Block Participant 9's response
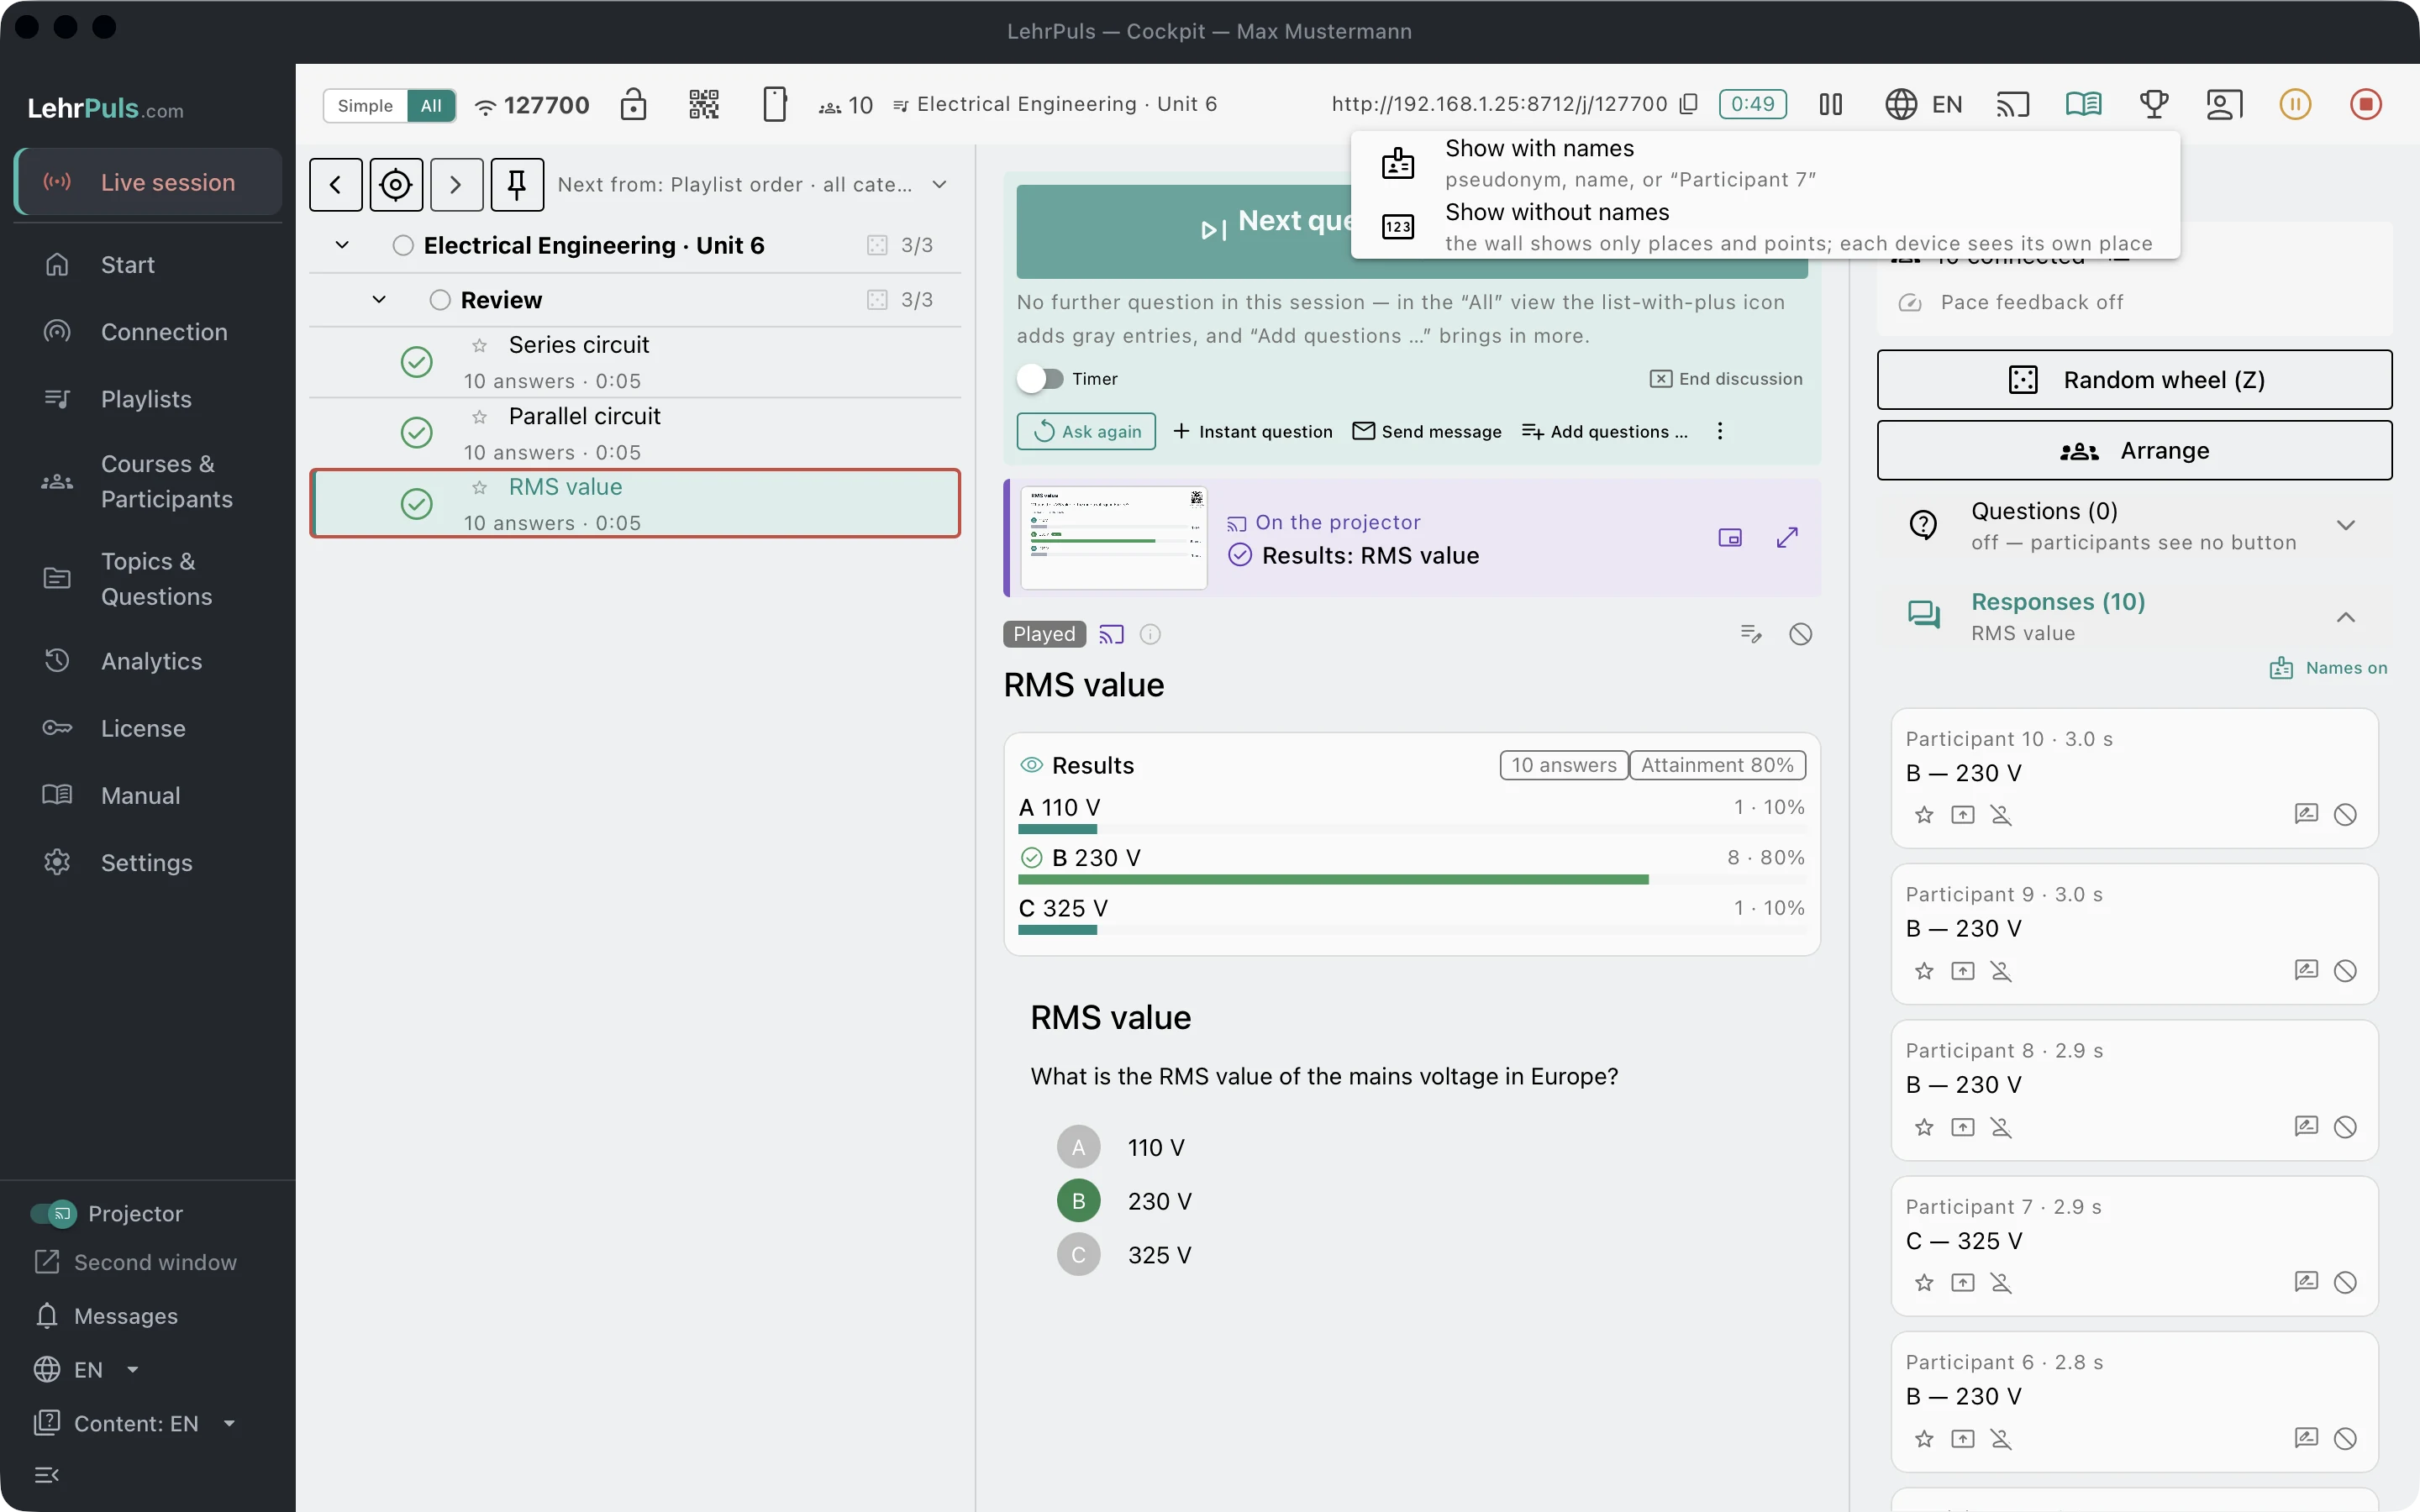This screenshot has width=2420, height=1512. click(2345, 971)
